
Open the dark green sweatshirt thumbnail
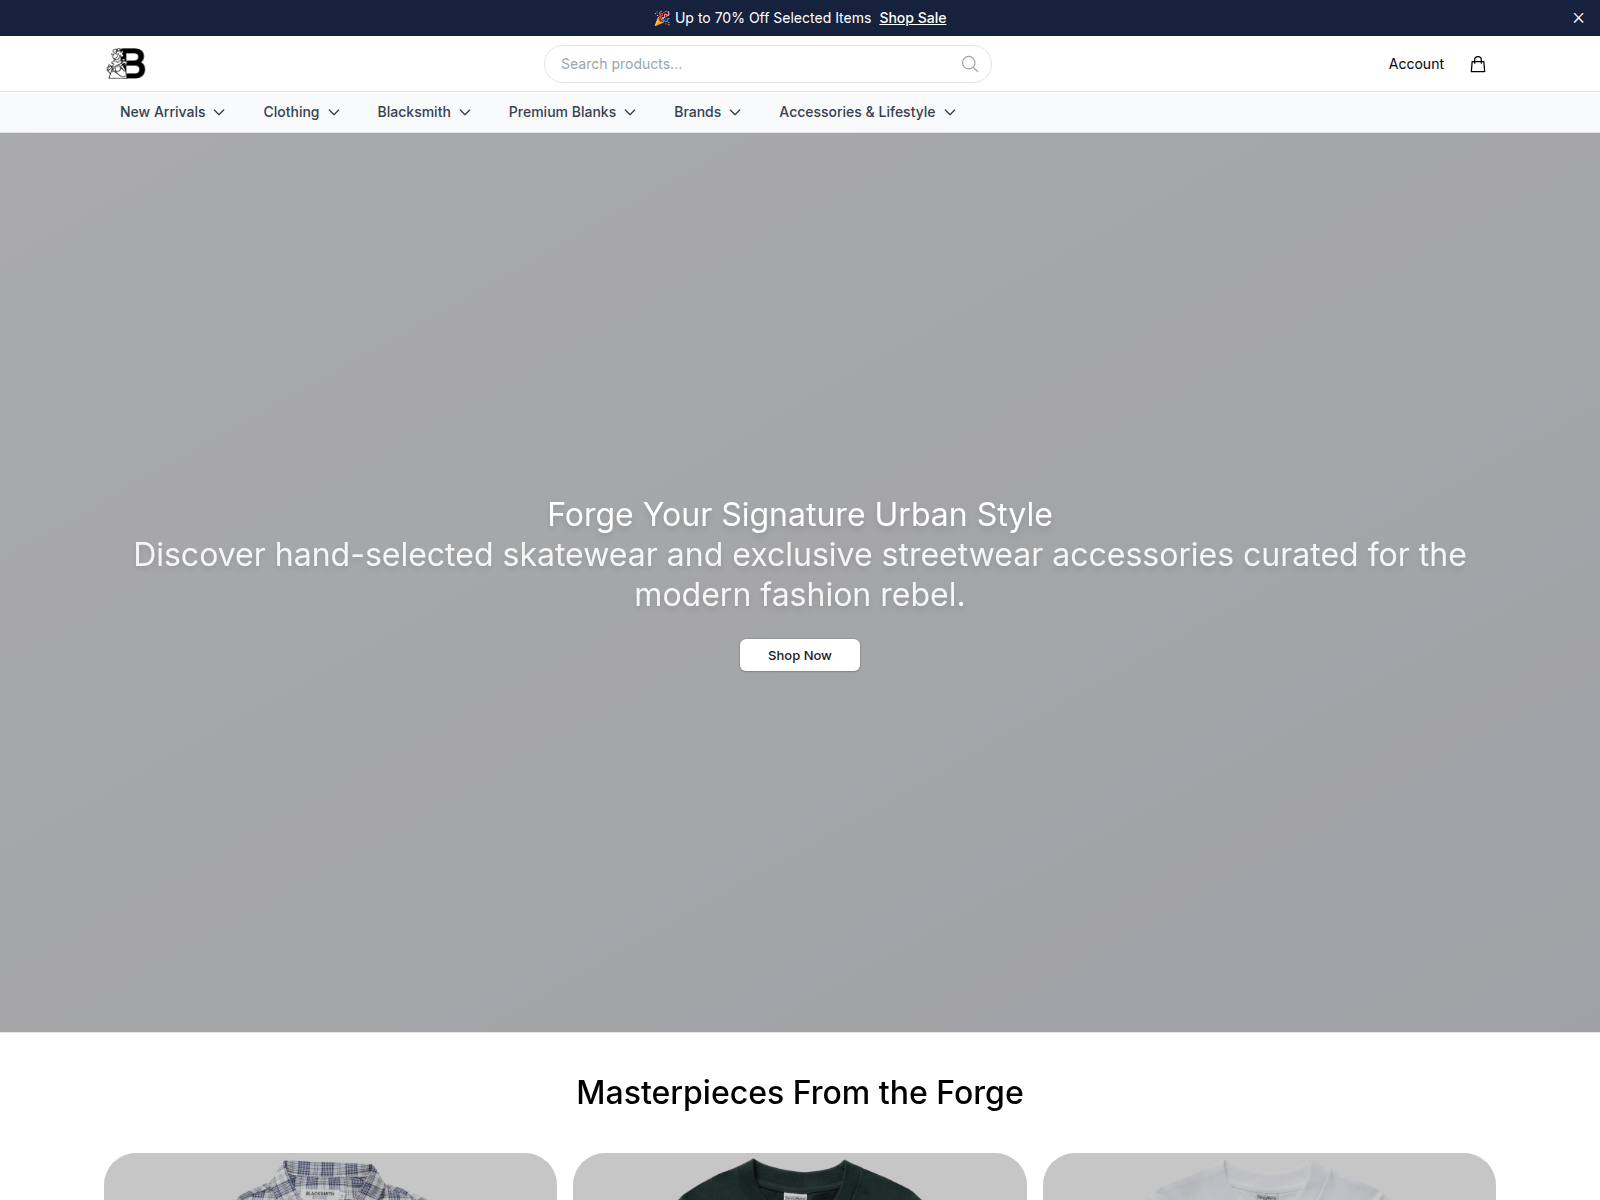(800, 1177)
